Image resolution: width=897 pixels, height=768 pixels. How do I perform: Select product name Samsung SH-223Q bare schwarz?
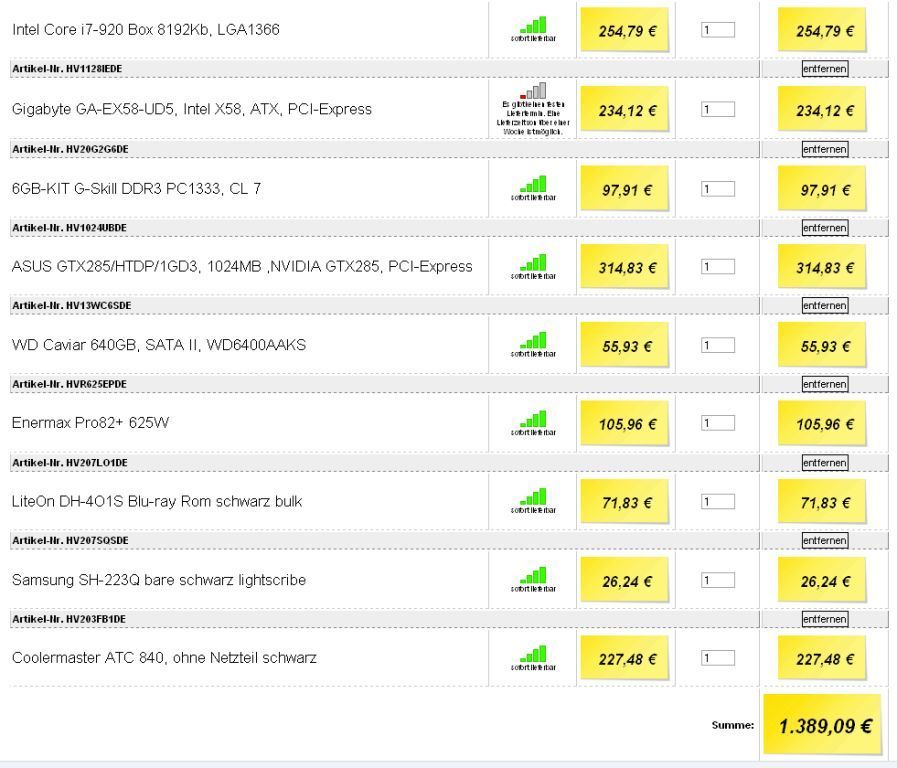click(x=159, y=580)
